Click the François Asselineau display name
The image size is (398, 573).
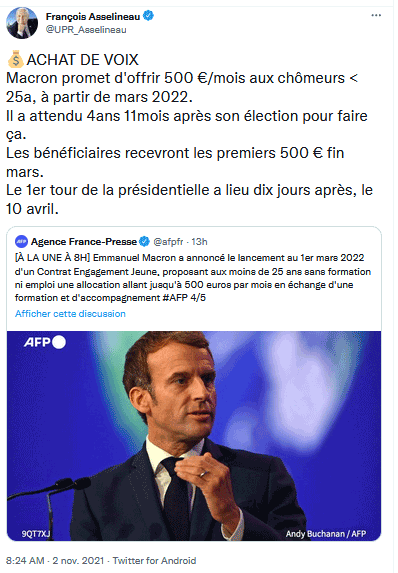click(x=93, y=16)
